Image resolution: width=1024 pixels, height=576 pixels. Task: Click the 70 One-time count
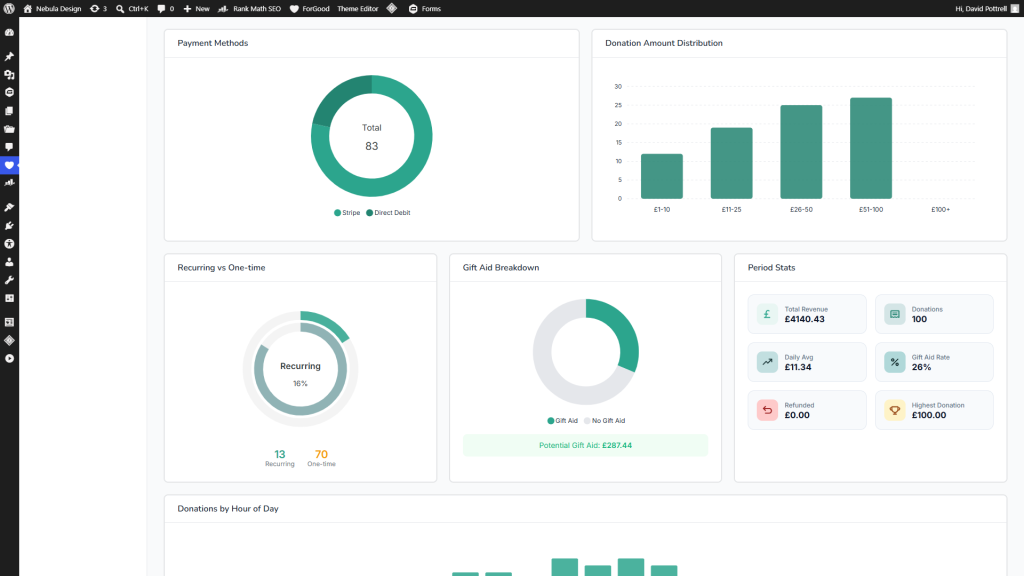321,455
